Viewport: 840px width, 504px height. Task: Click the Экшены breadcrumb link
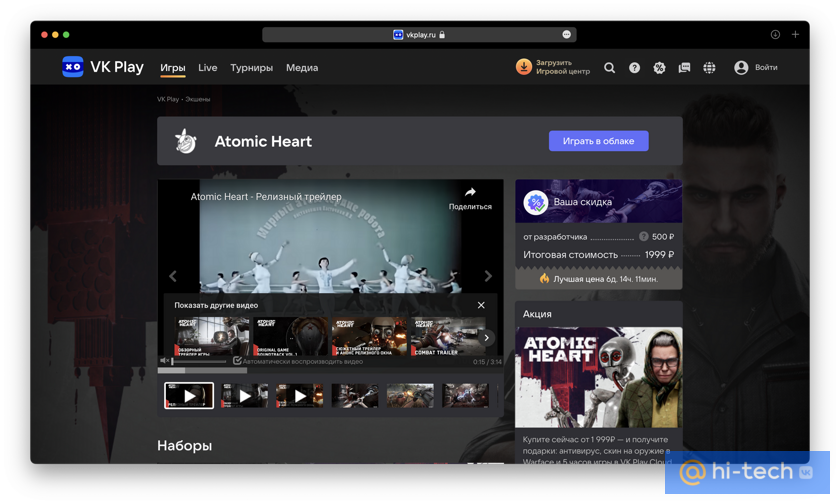point(198,99)
